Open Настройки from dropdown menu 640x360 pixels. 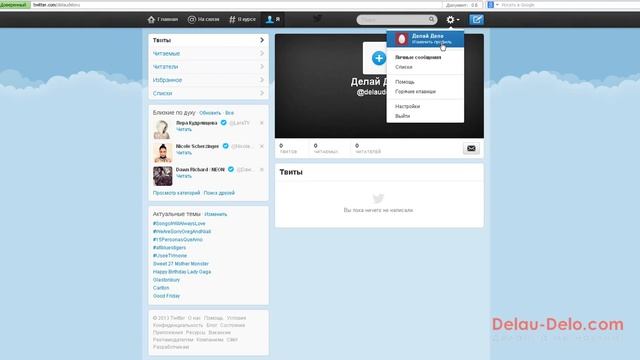407,106
